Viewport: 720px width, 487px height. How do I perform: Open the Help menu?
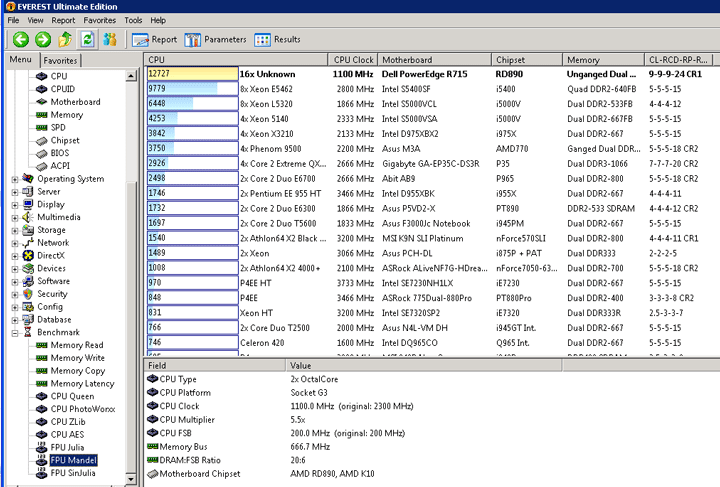point(158,20)
